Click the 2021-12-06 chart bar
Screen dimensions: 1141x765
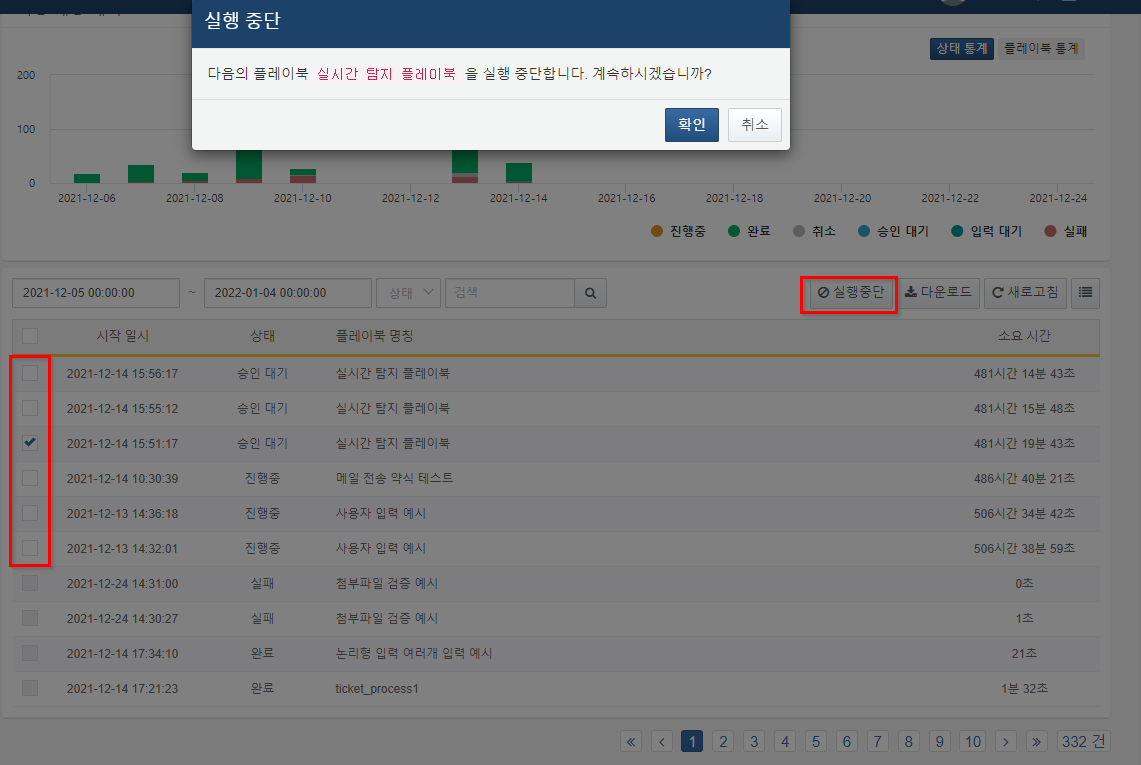(87, 178)
